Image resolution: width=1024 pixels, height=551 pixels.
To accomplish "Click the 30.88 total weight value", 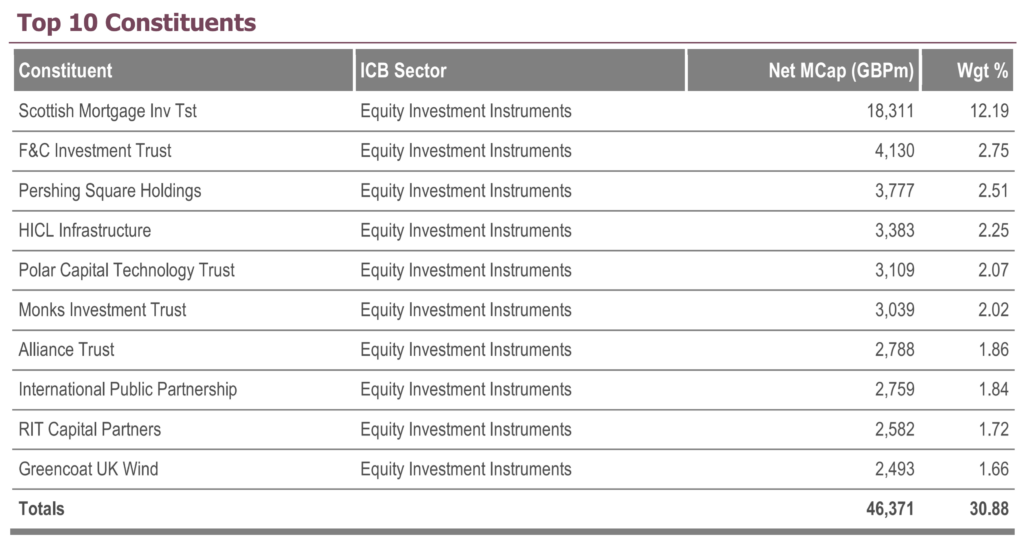I will (x=989, y=509).
